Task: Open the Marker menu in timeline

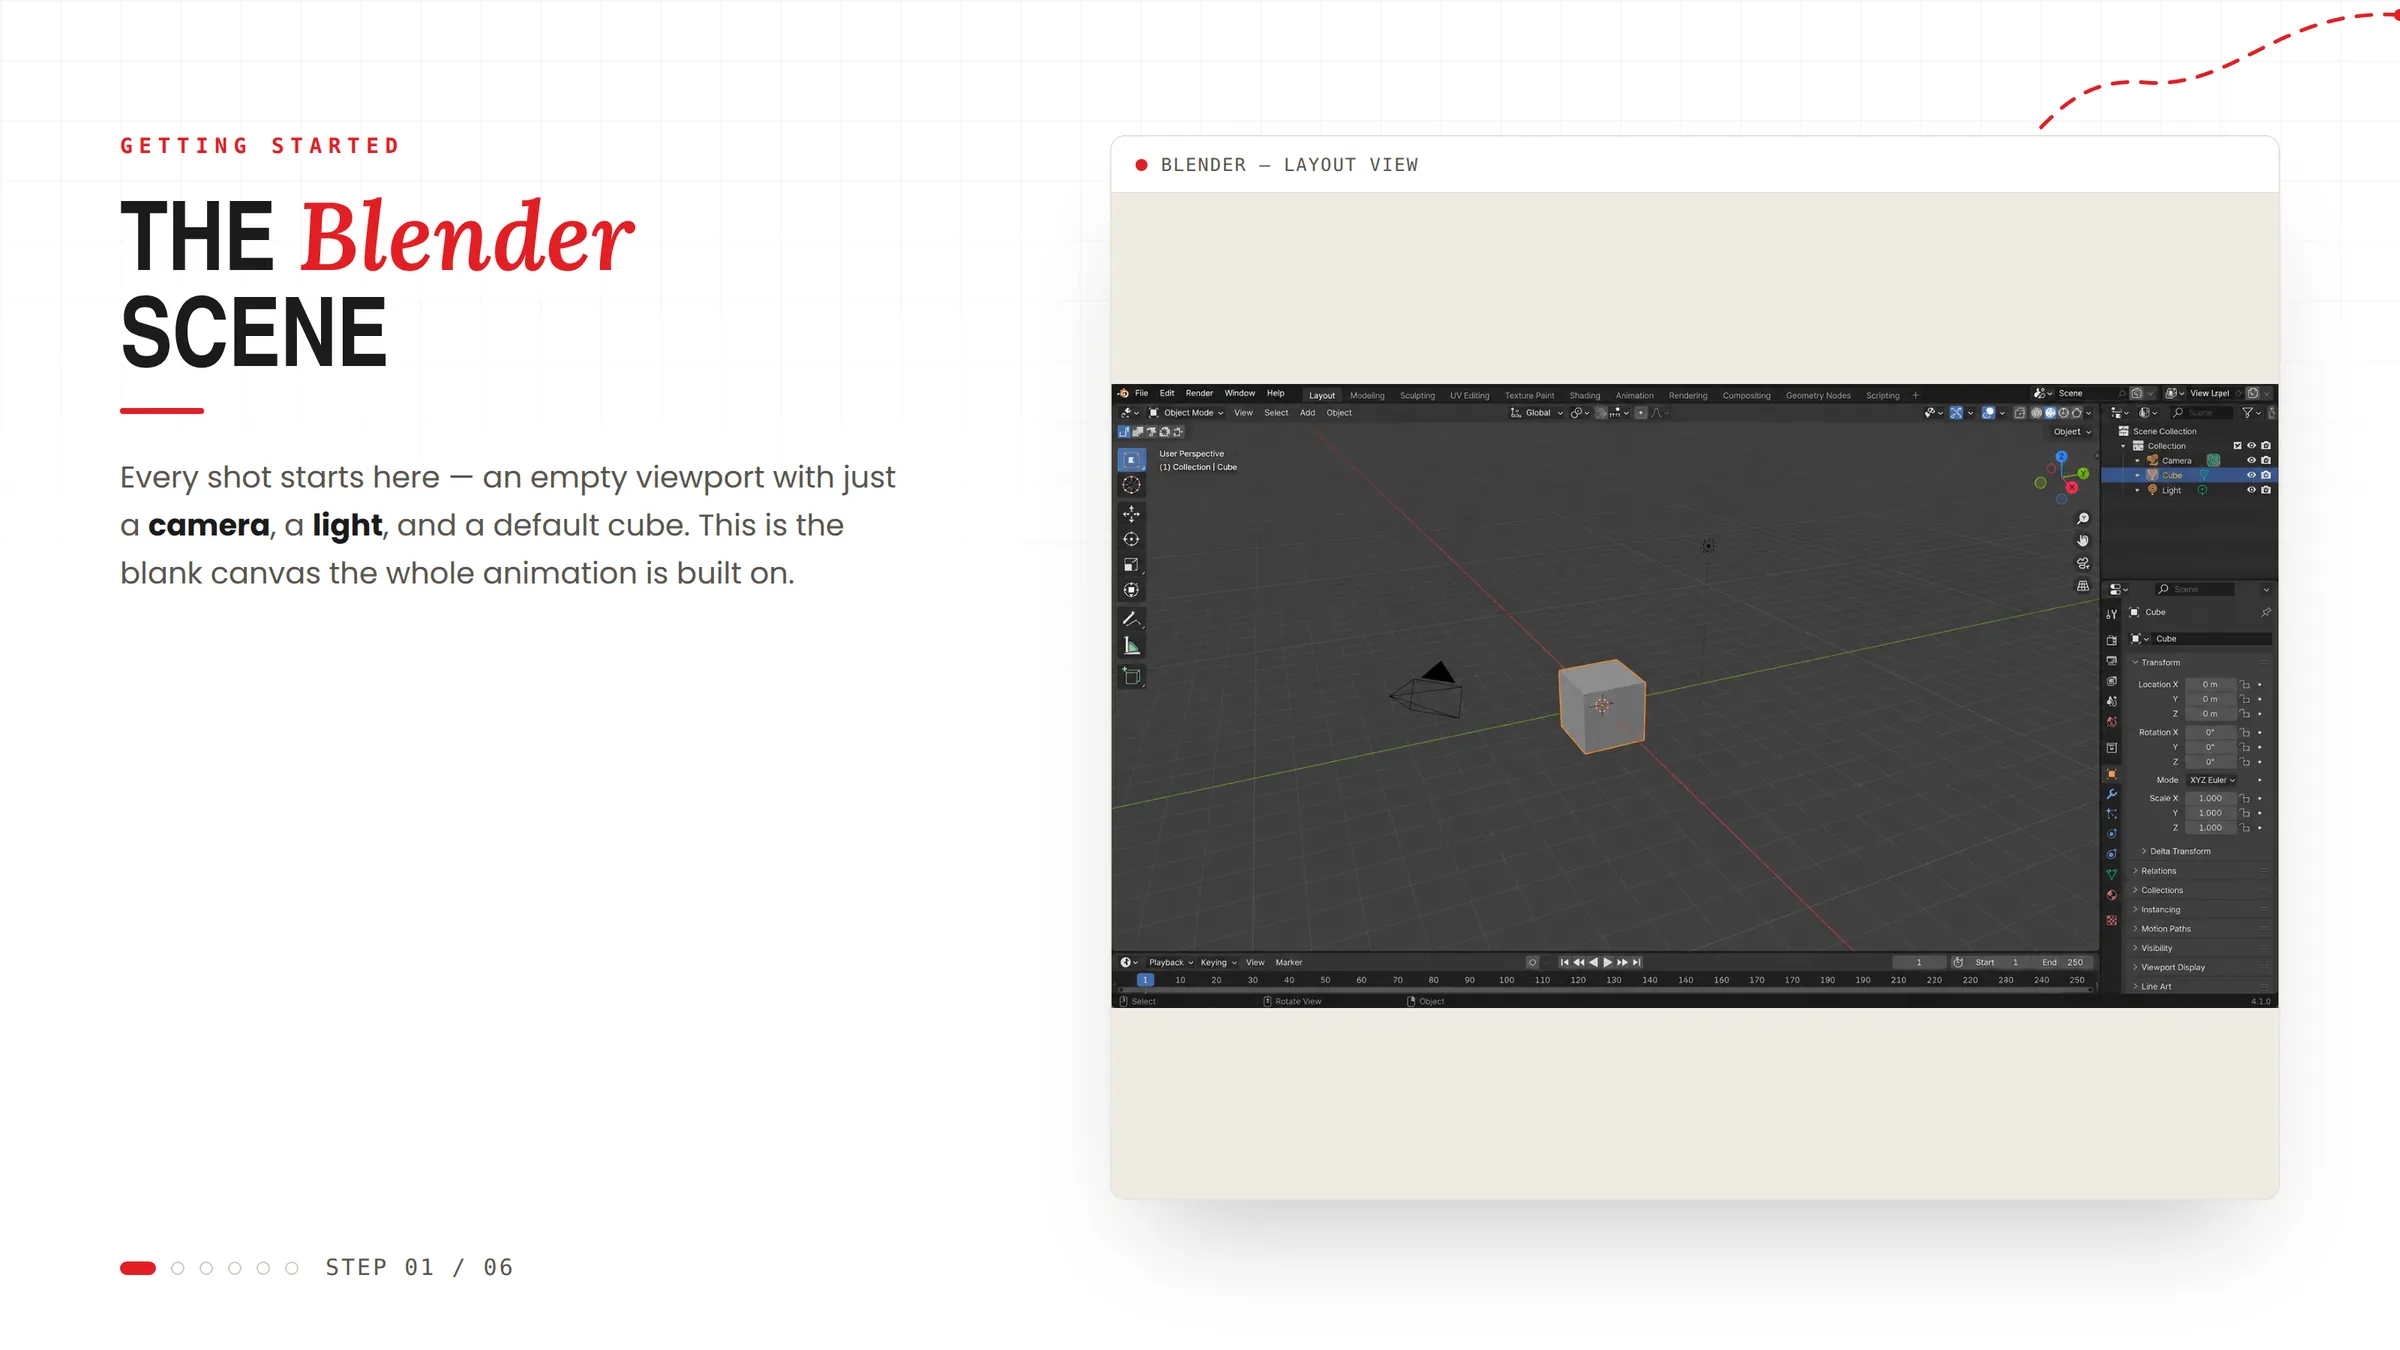Action: [1289, 963]
